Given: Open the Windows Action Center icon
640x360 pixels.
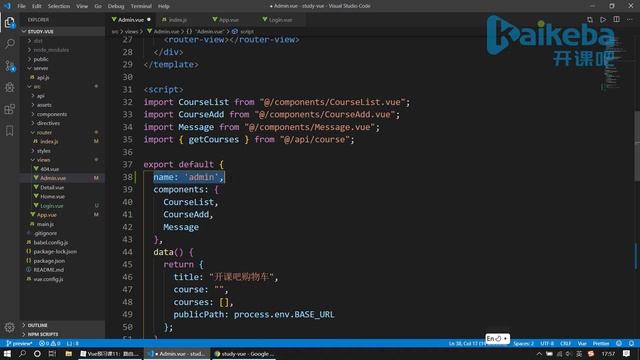Looking at the screenshot, I should coord(626,354).
